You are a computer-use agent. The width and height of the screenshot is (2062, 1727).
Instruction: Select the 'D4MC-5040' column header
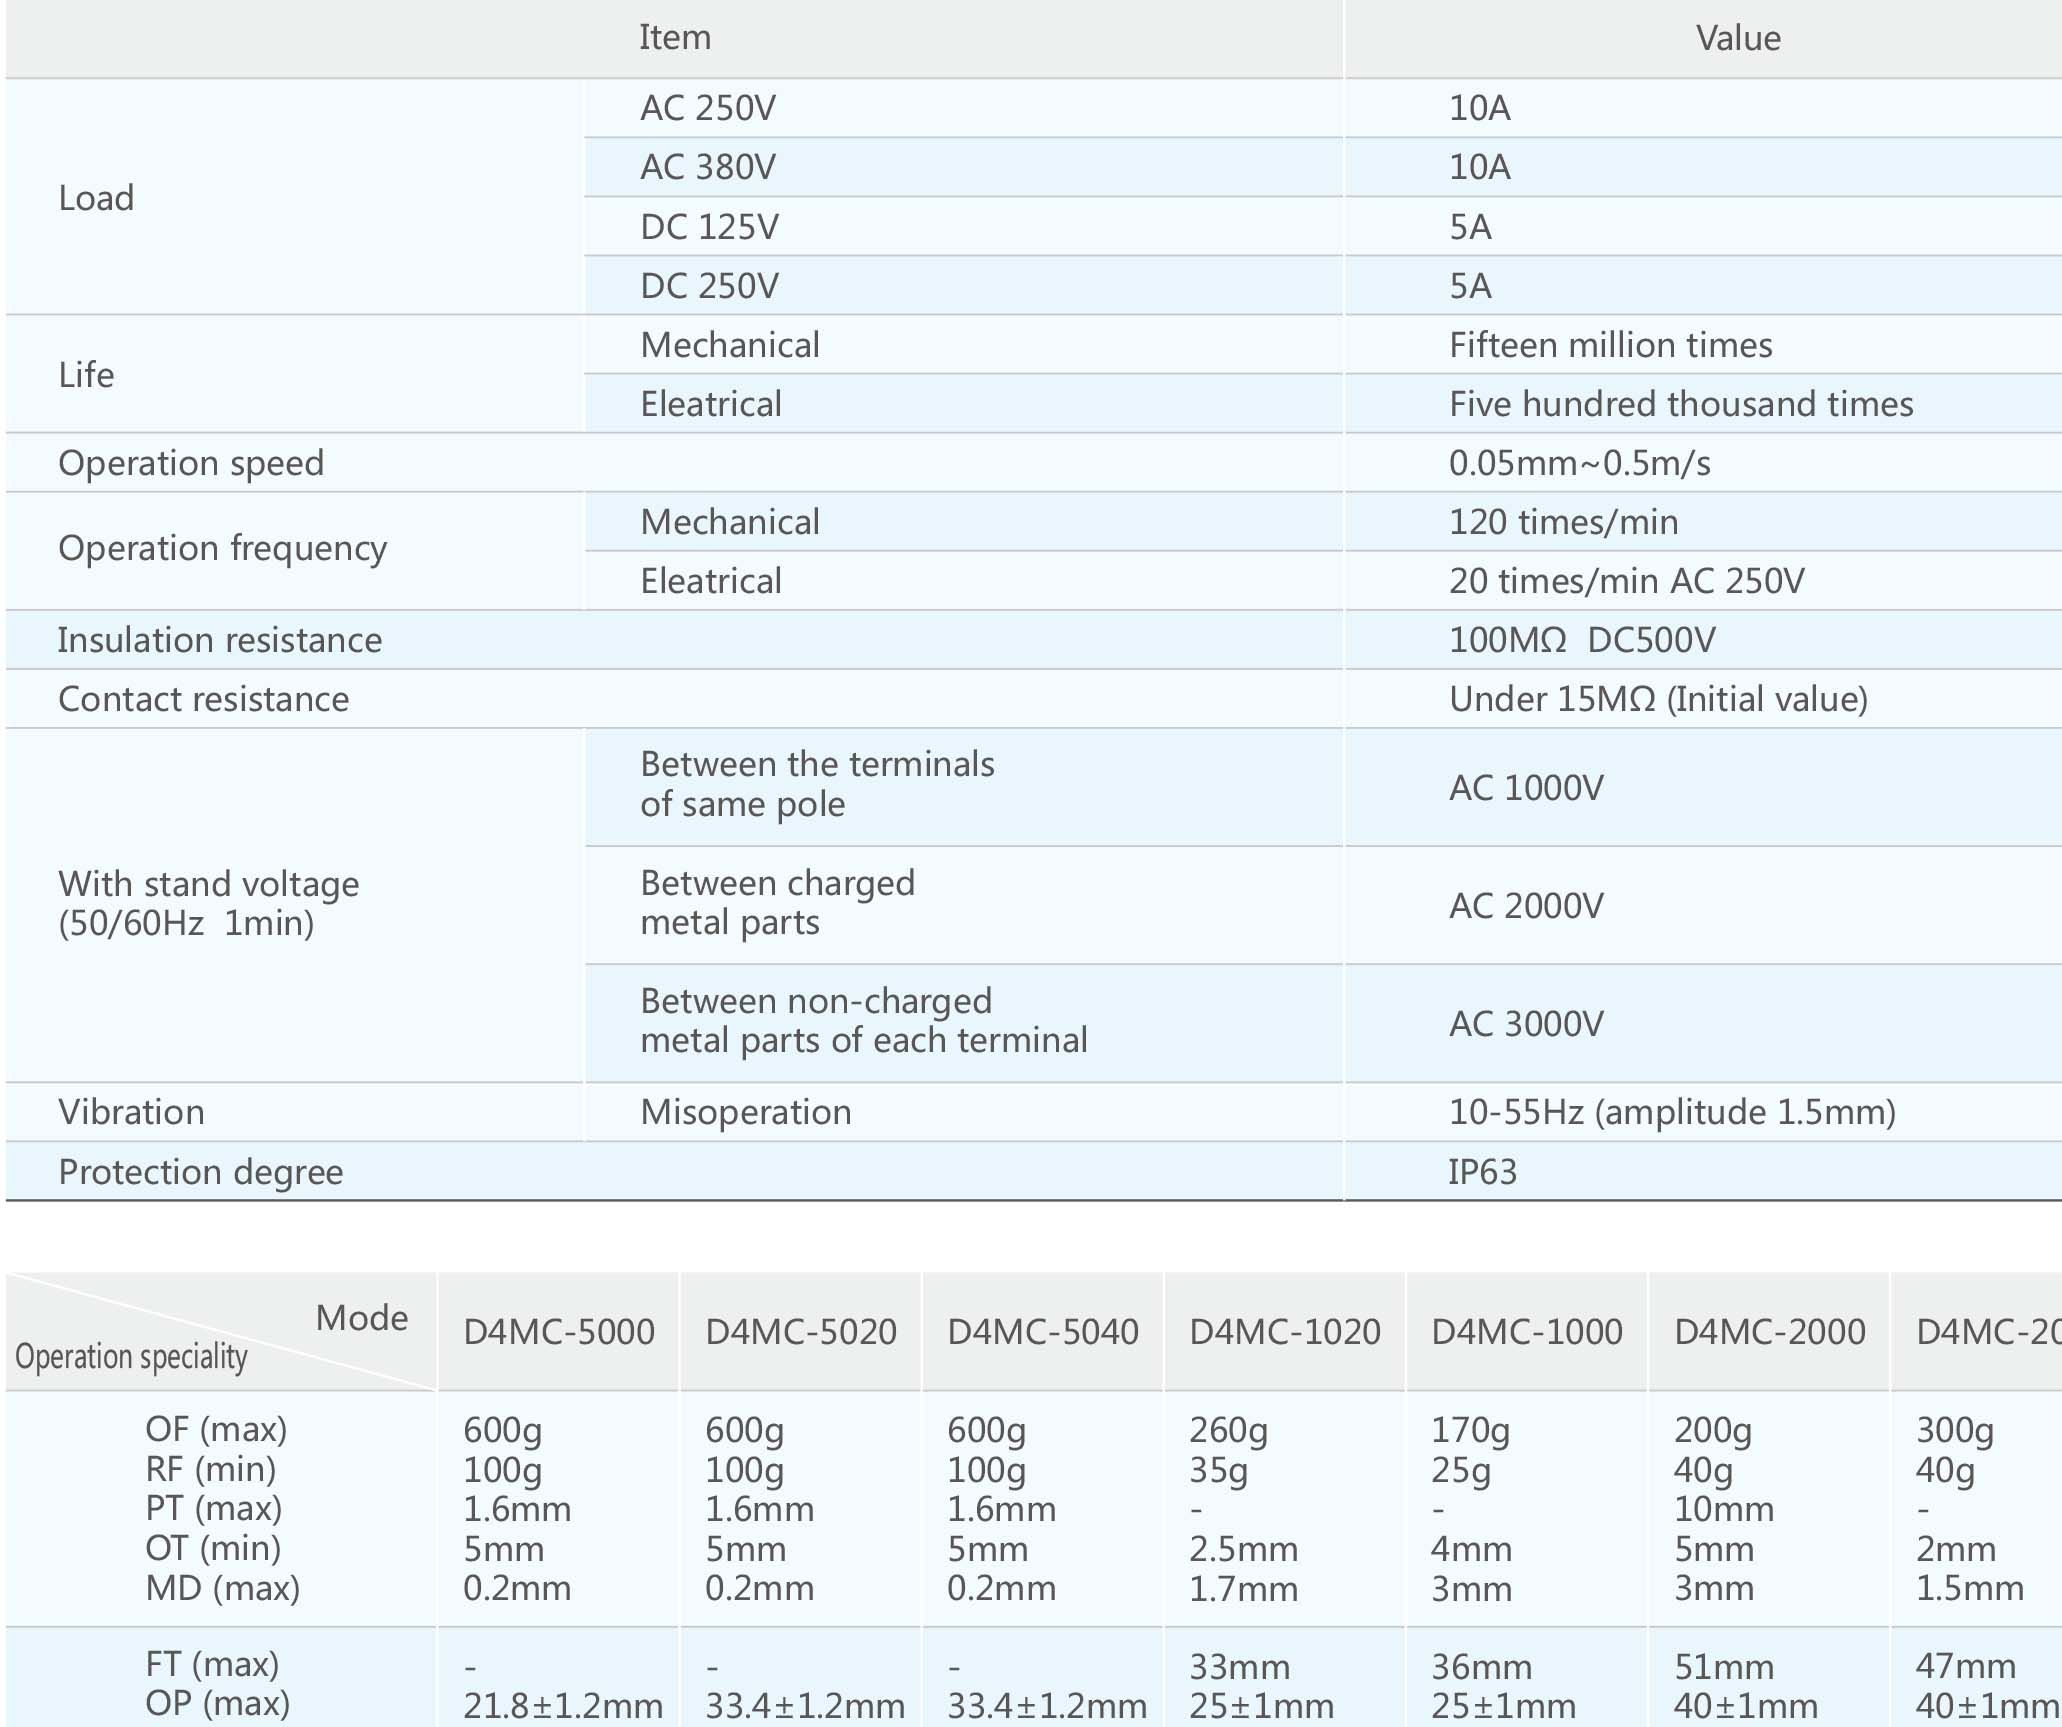[x=1043, y=1332]
